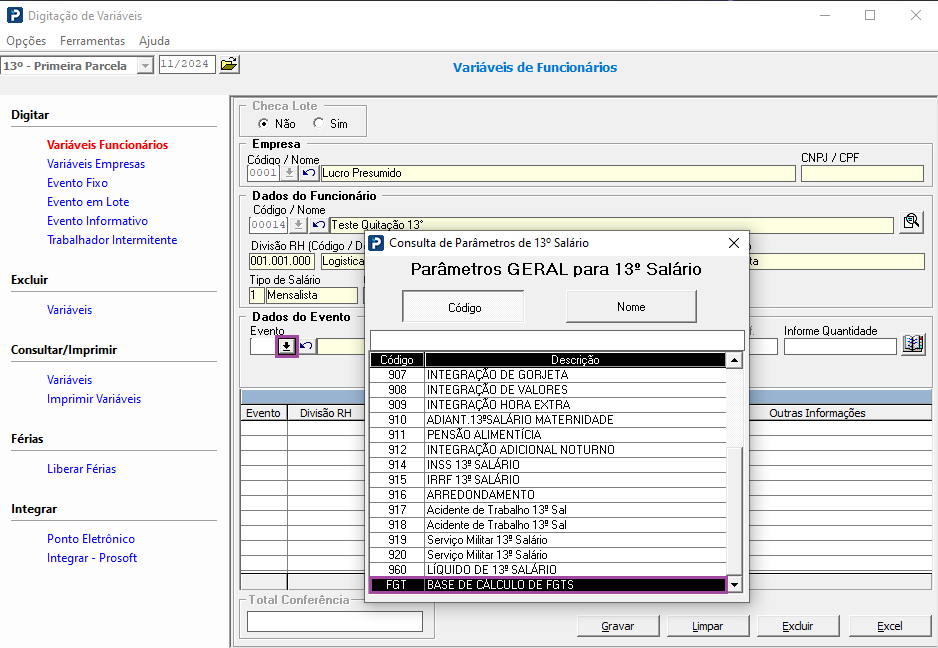This screenshot has height=648, width=938.
Task: Click the 11/2024 period field
Action: click(187, 64)
